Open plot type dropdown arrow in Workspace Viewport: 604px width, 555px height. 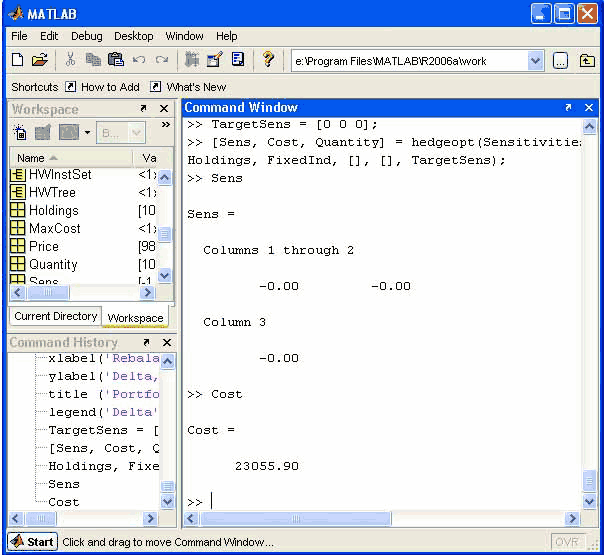[87, 133]
